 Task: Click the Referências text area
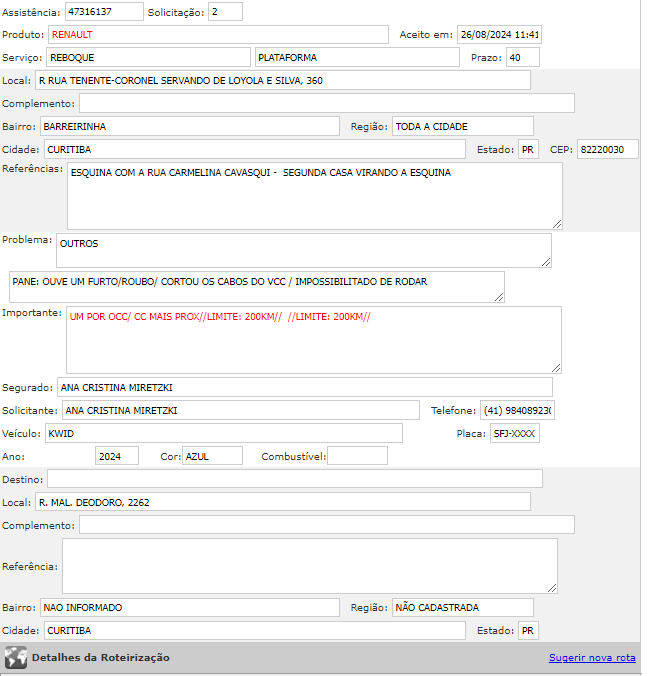(314, 195)
